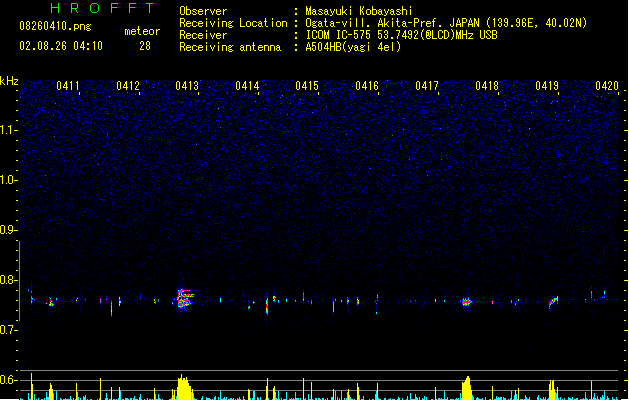Click the 0.9 kHz axis label

click(x=8, y=230)
